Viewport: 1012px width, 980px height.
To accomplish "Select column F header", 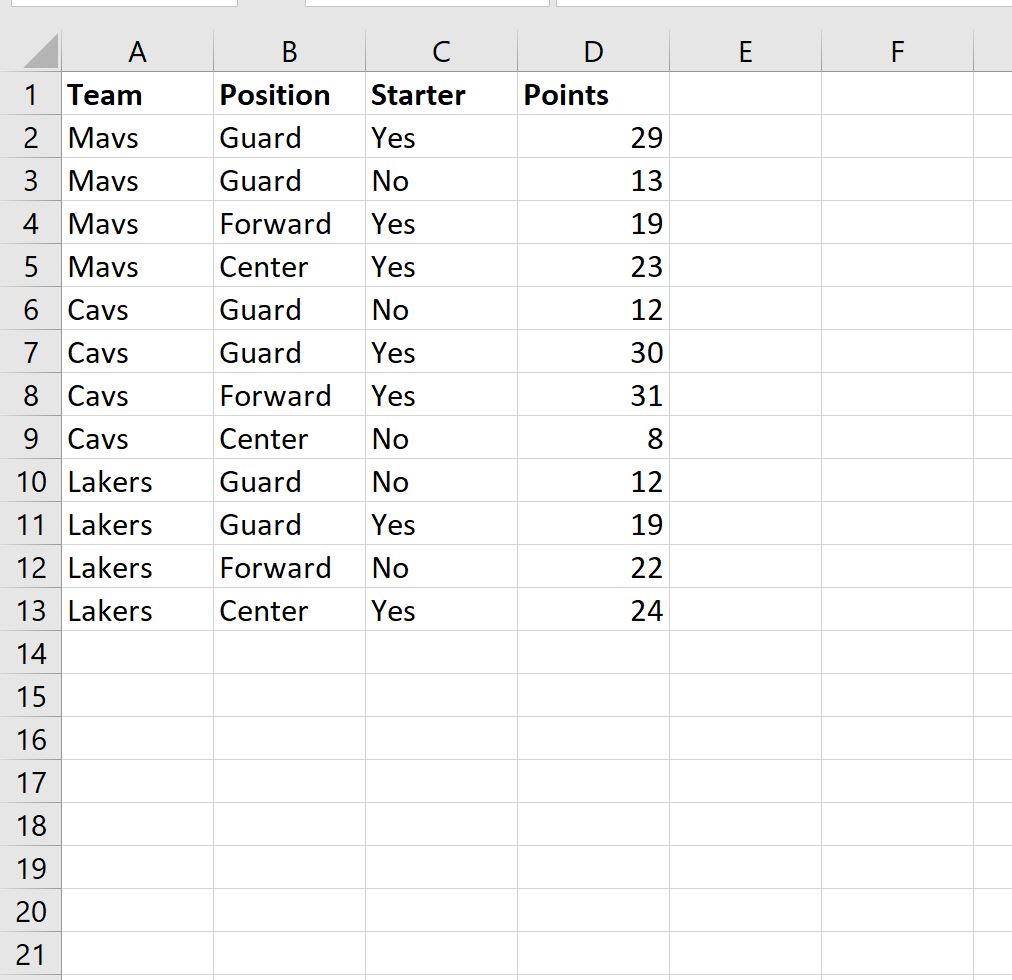I will tap(897, 52).
